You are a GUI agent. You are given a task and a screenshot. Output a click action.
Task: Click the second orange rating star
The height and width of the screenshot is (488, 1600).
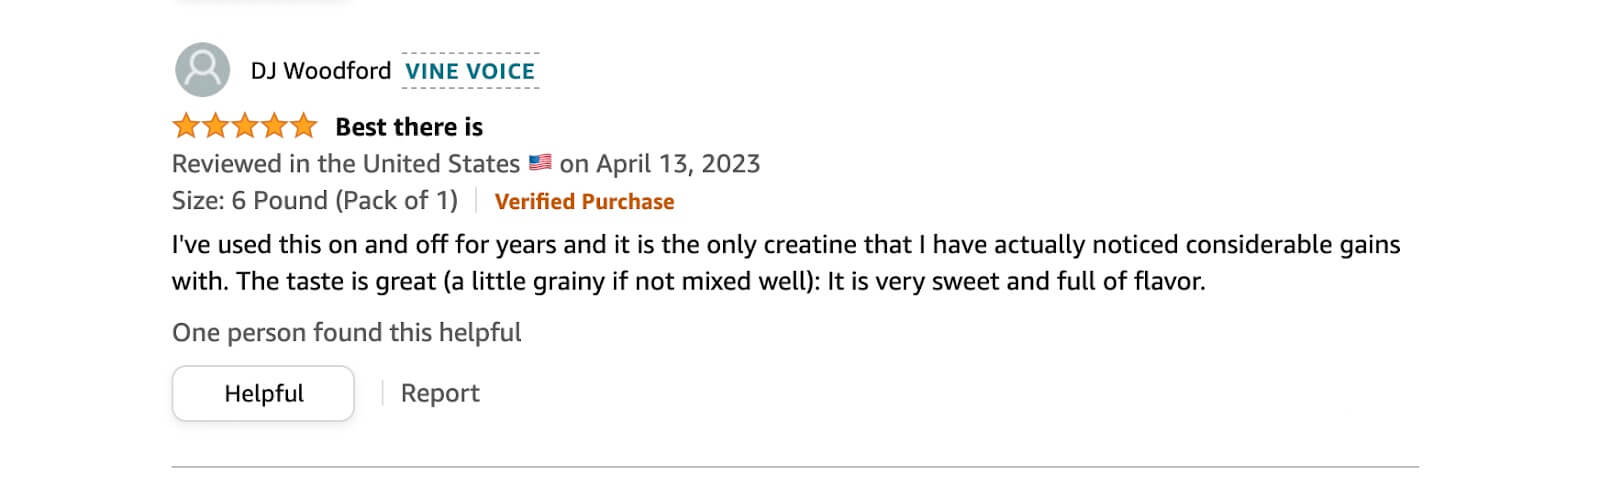point(215,126)
